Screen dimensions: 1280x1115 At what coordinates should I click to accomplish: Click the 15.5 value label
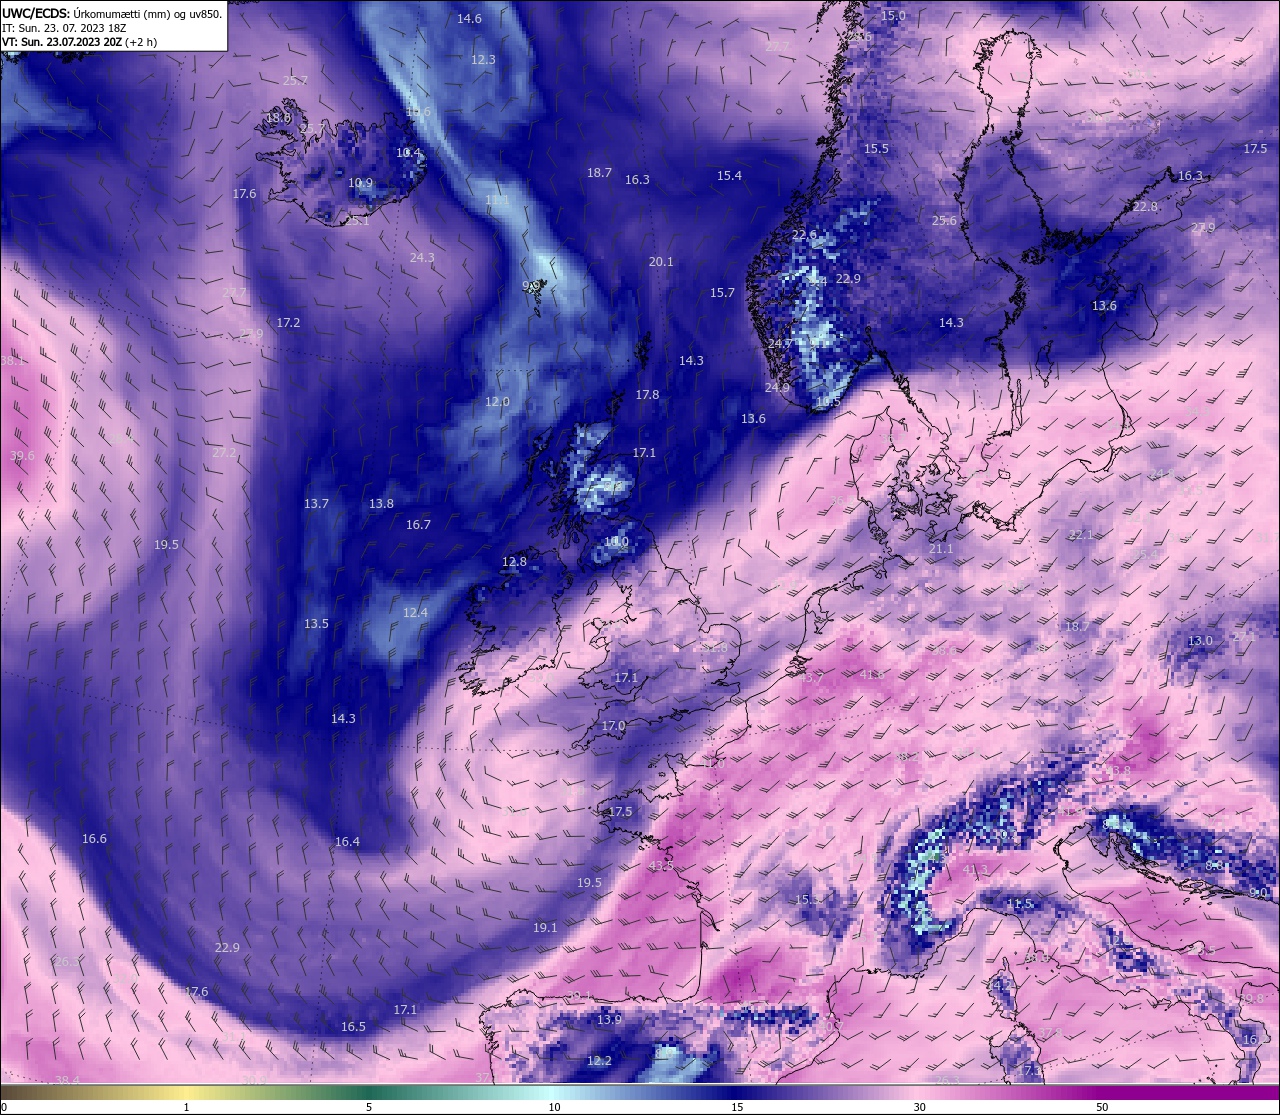[x=876, y=149]
